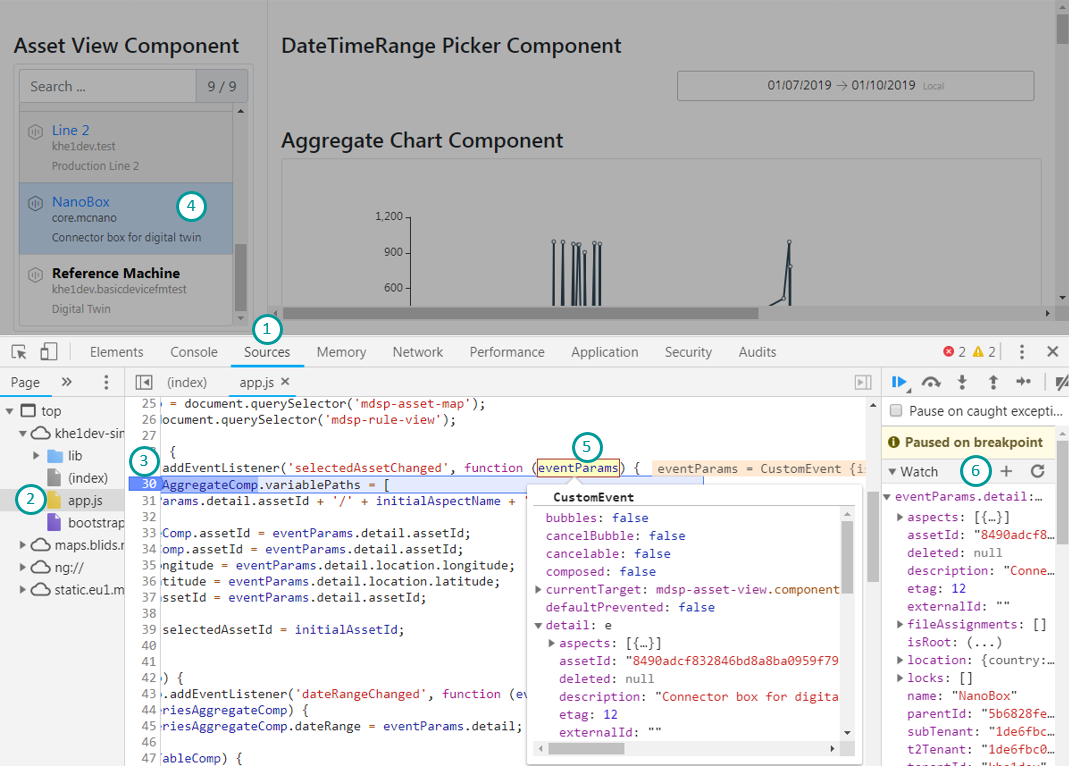Open the DevTools three-dot menu
This screenshot has height=766, width=1069.
[1021, 352]
